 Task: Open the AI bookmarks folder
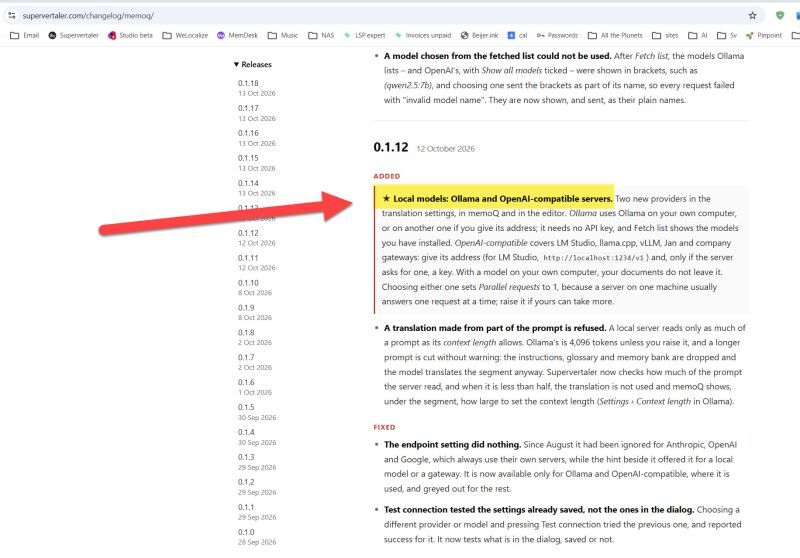698,35
